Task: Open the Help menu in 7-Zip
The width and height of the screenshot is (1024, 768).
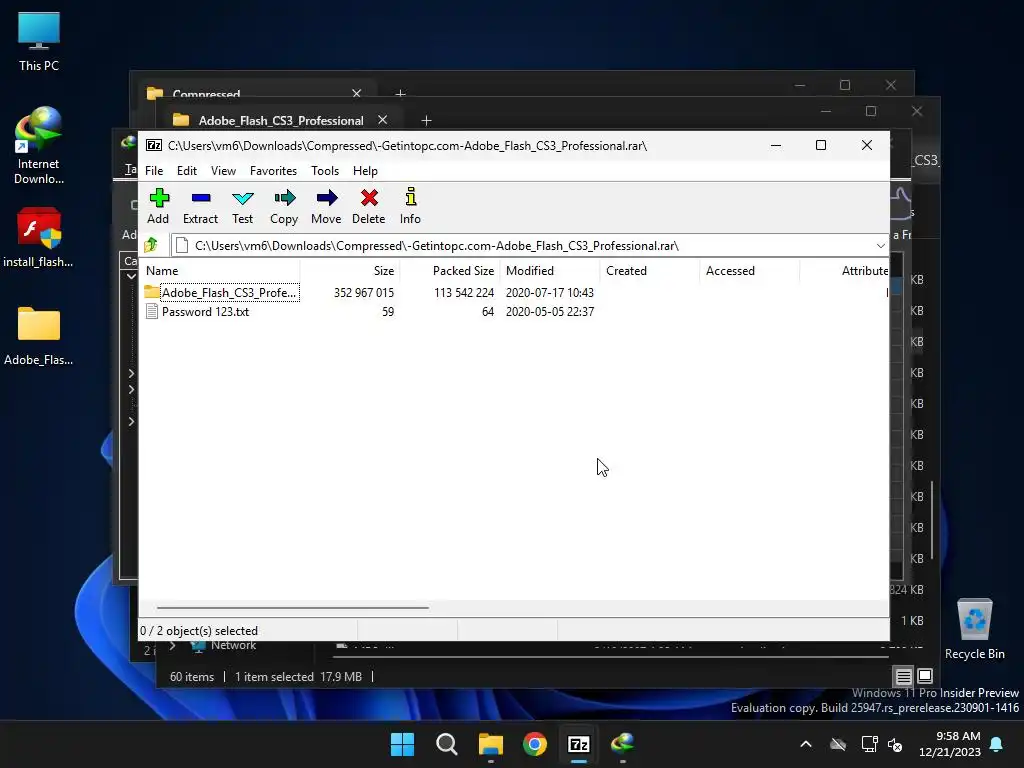Action: tap(365, 170)
